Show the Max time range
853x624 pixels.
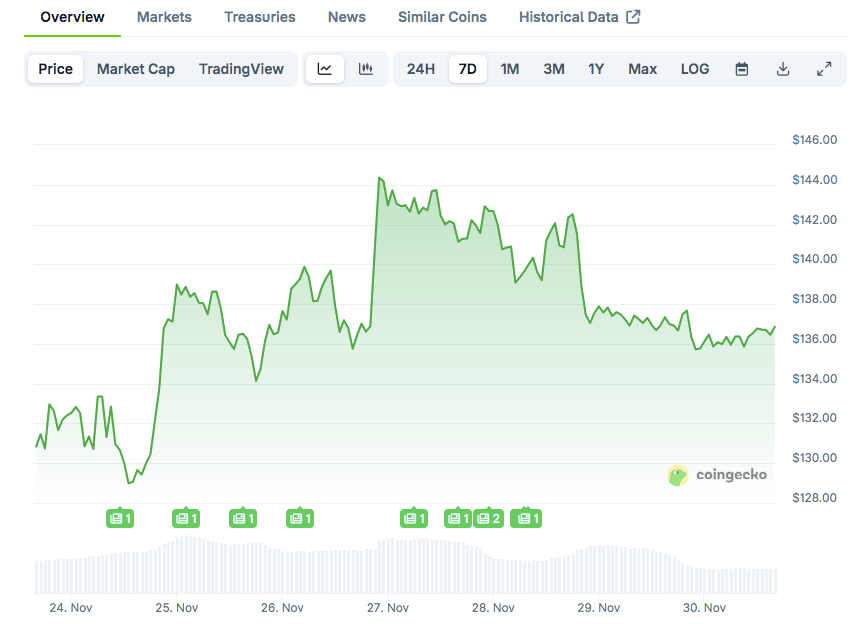643,69
